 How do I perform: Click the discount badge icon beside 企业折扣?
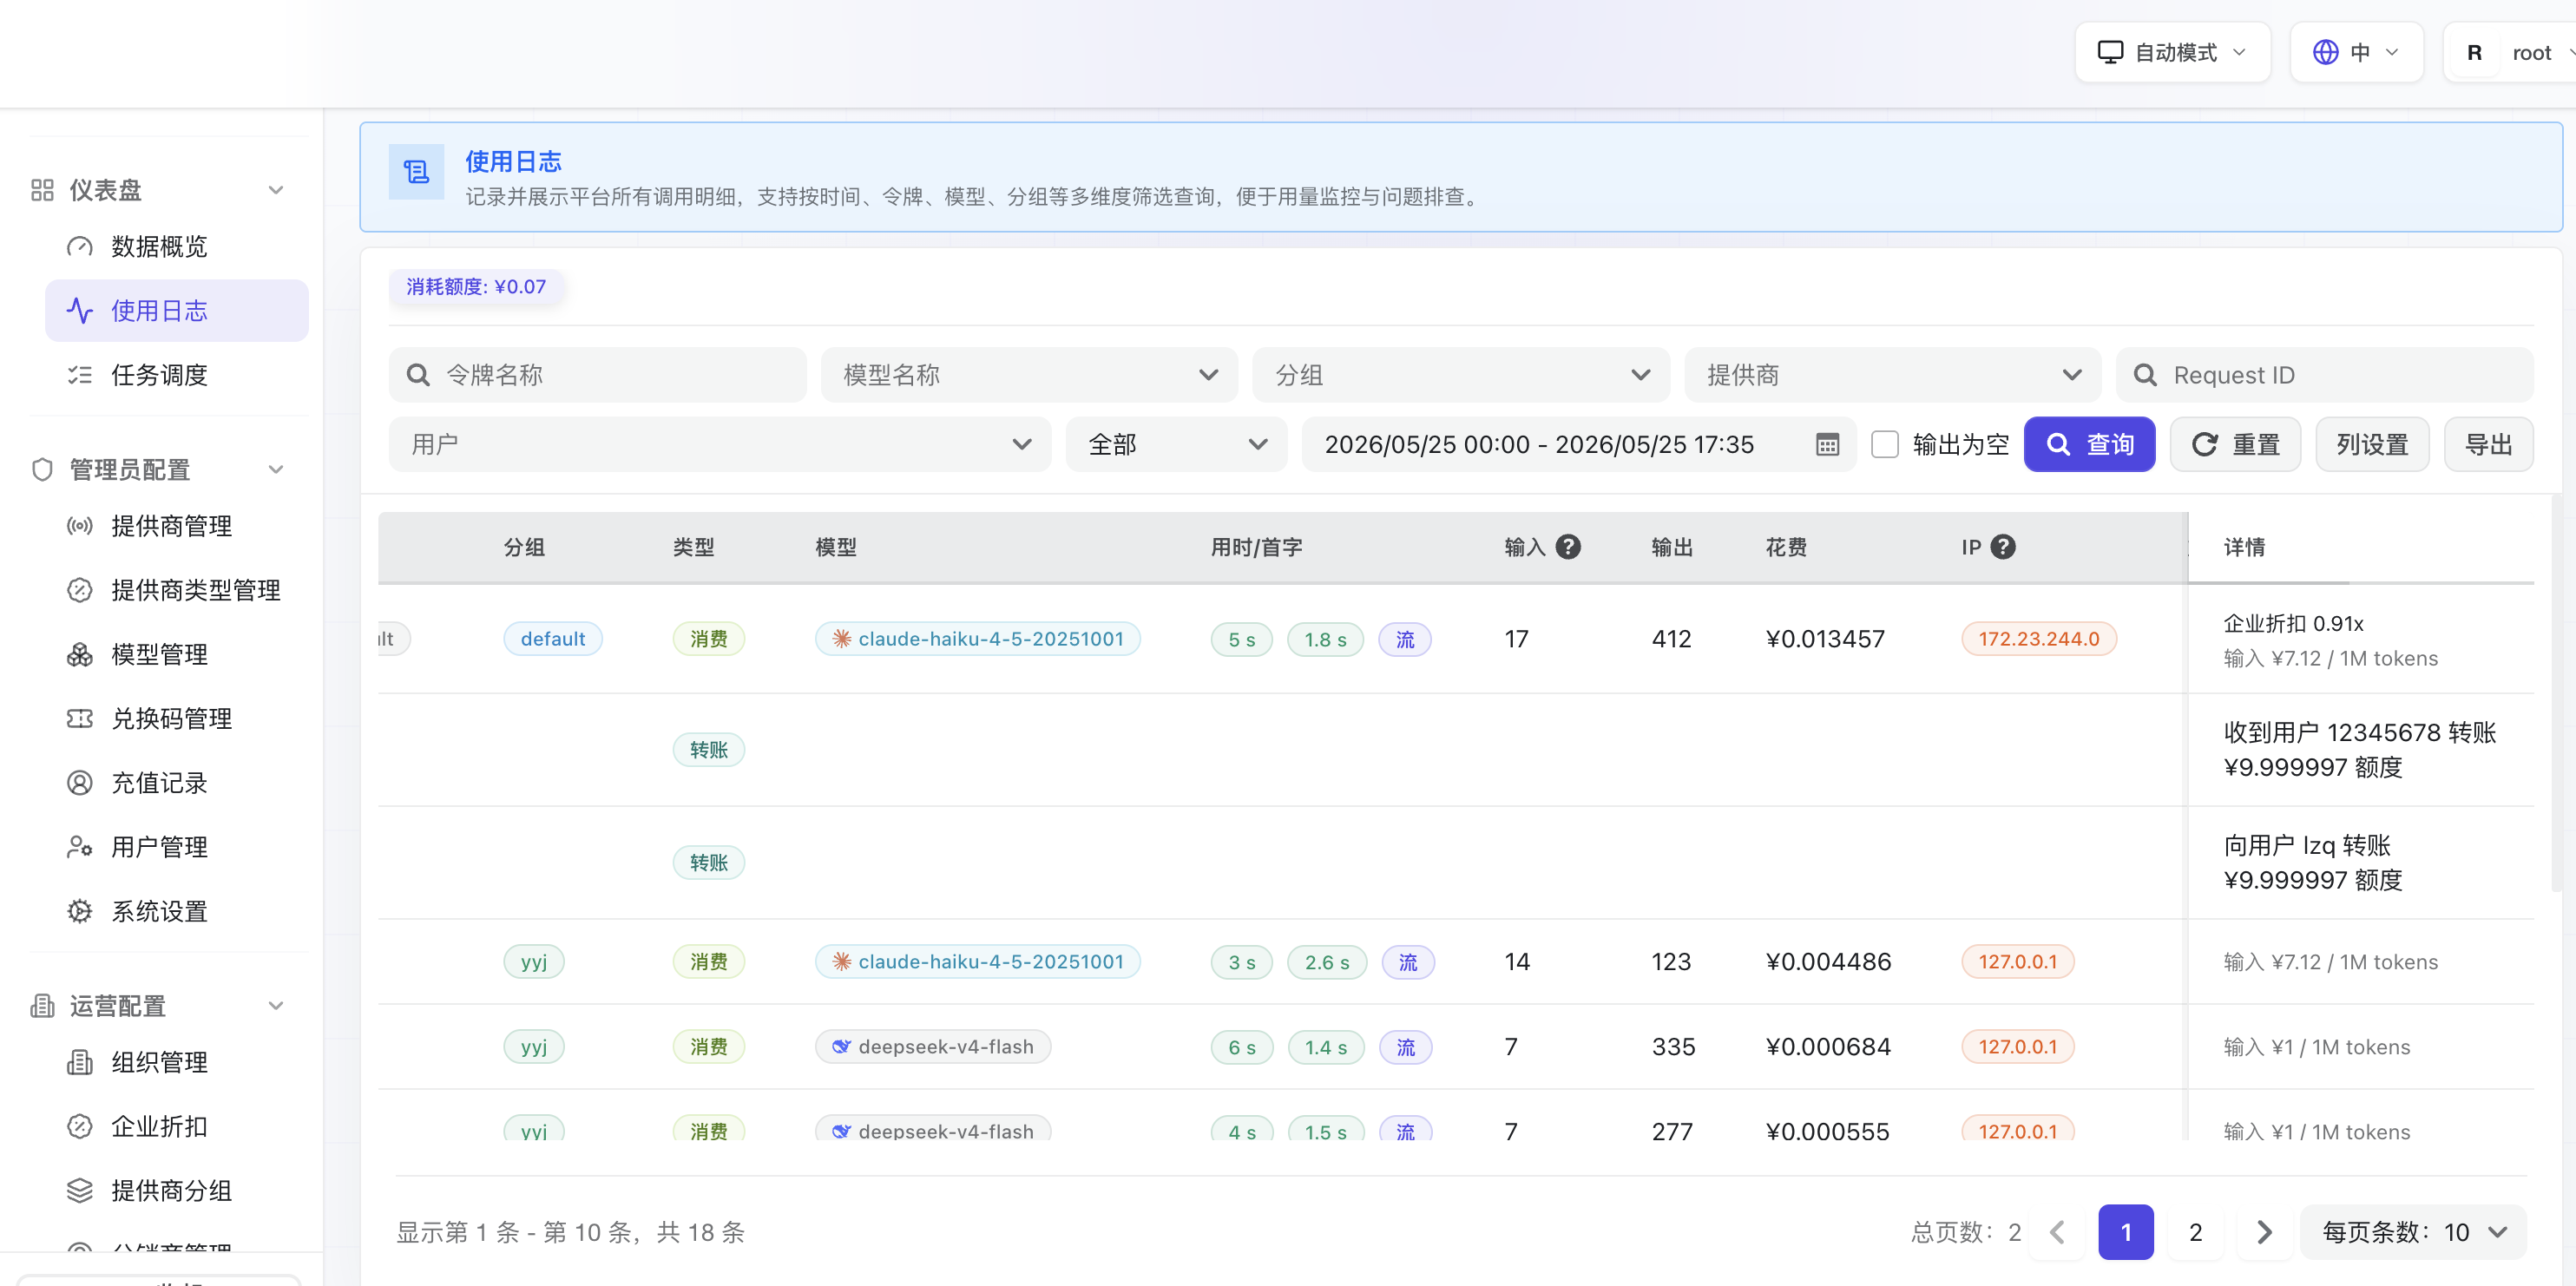click(x=79, y=1126)
